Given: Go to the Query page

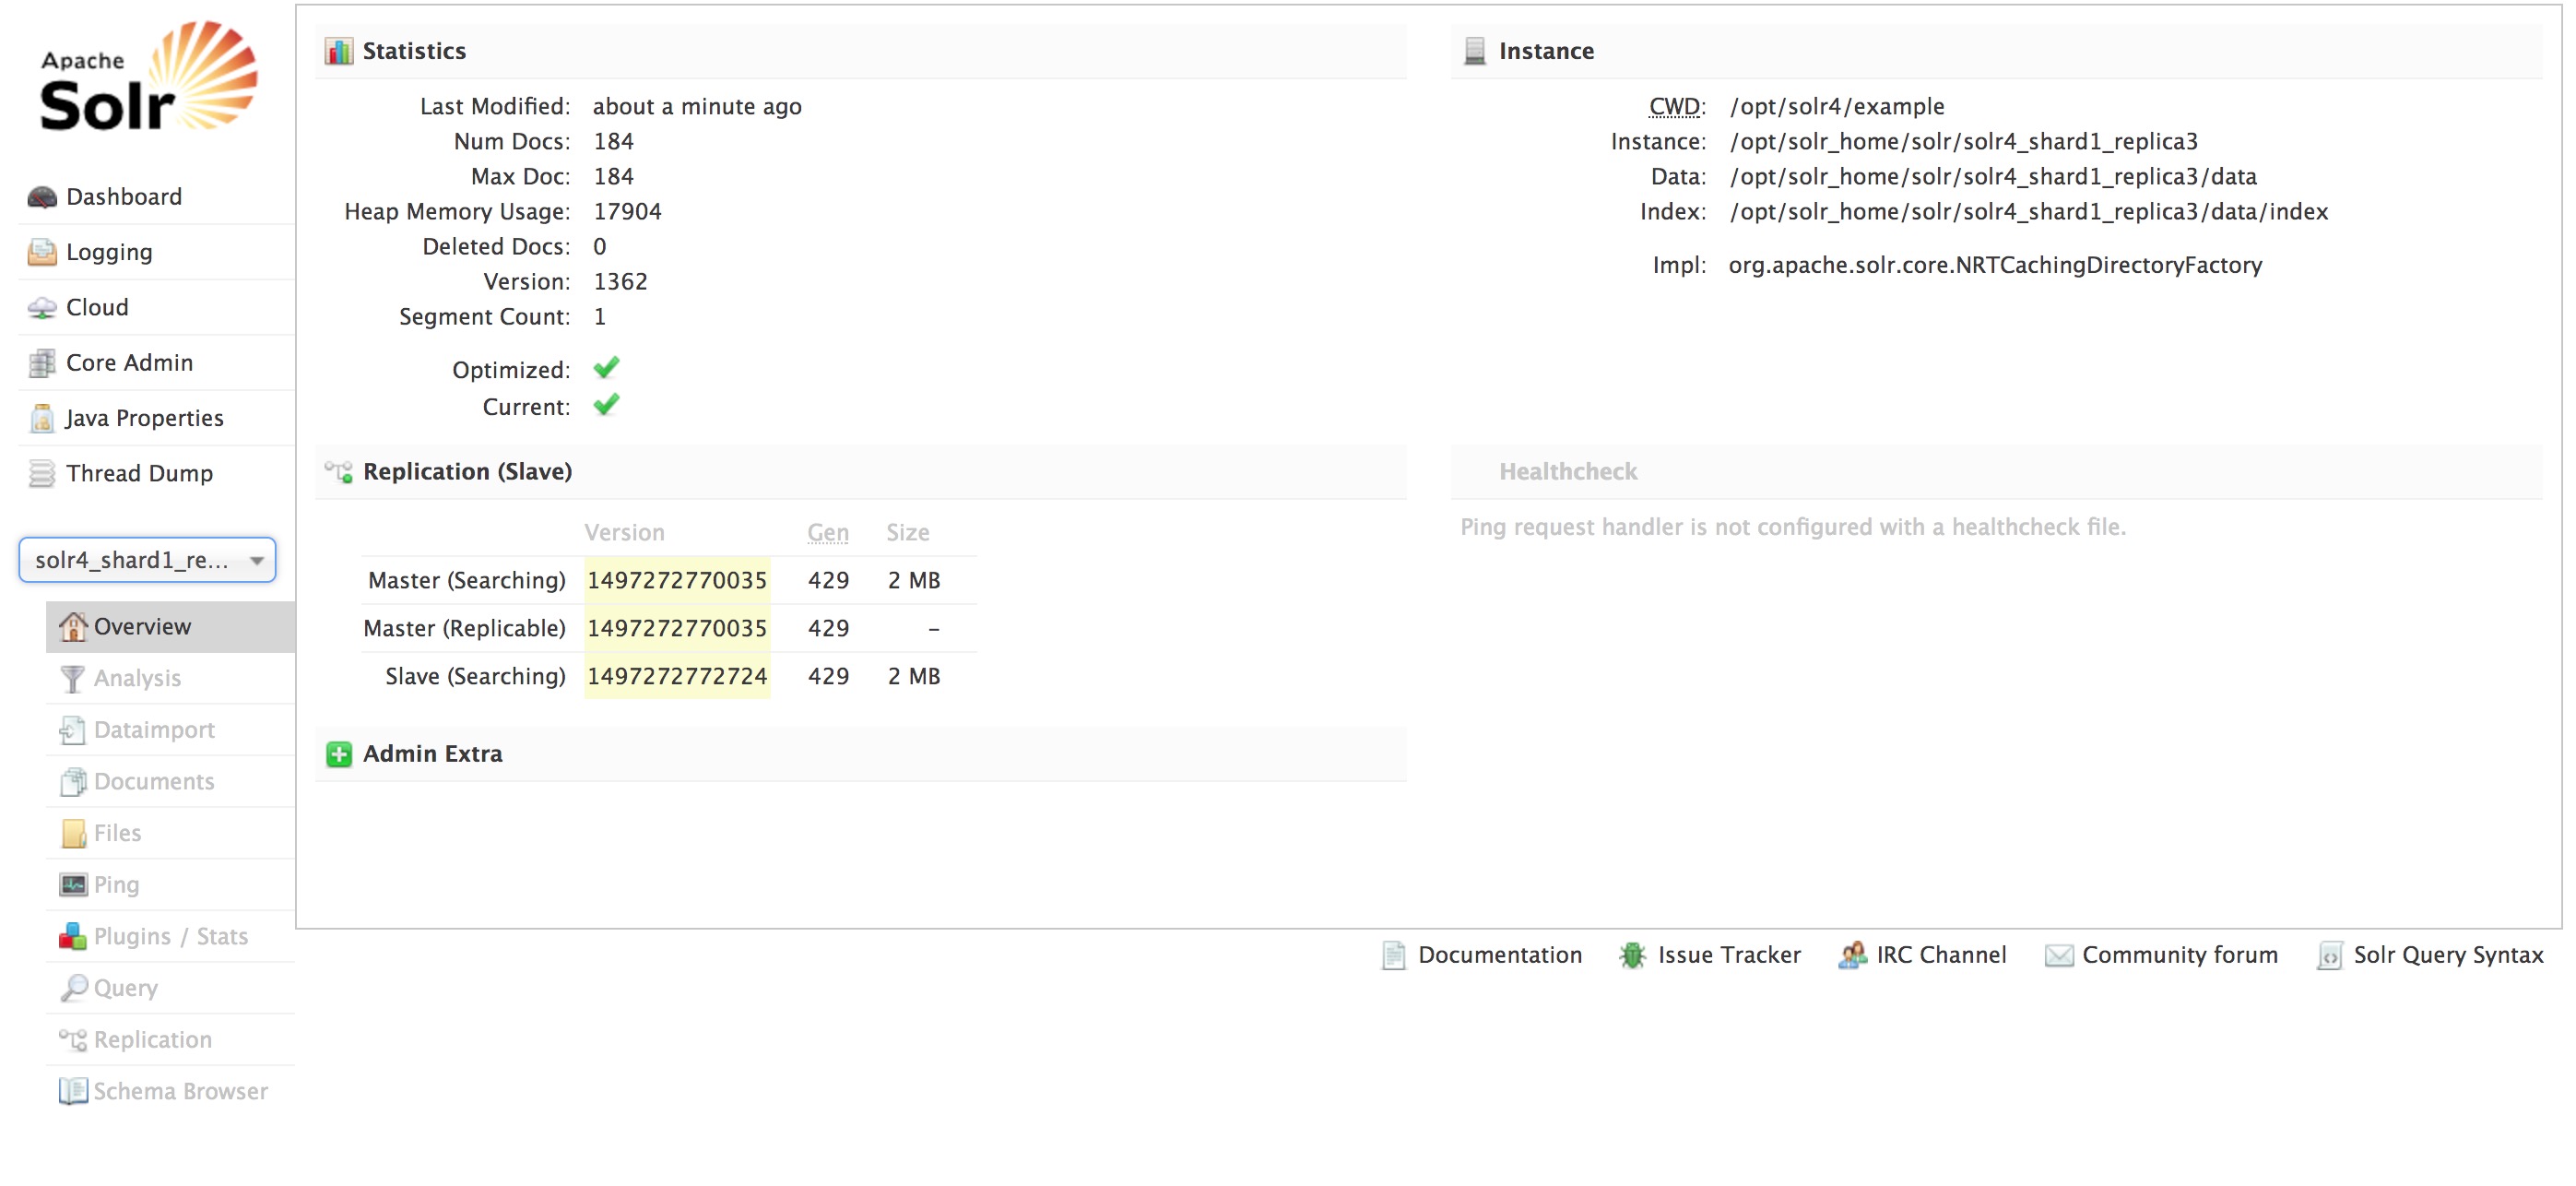Looking at the screenshot, I should [x=125, y=988].
